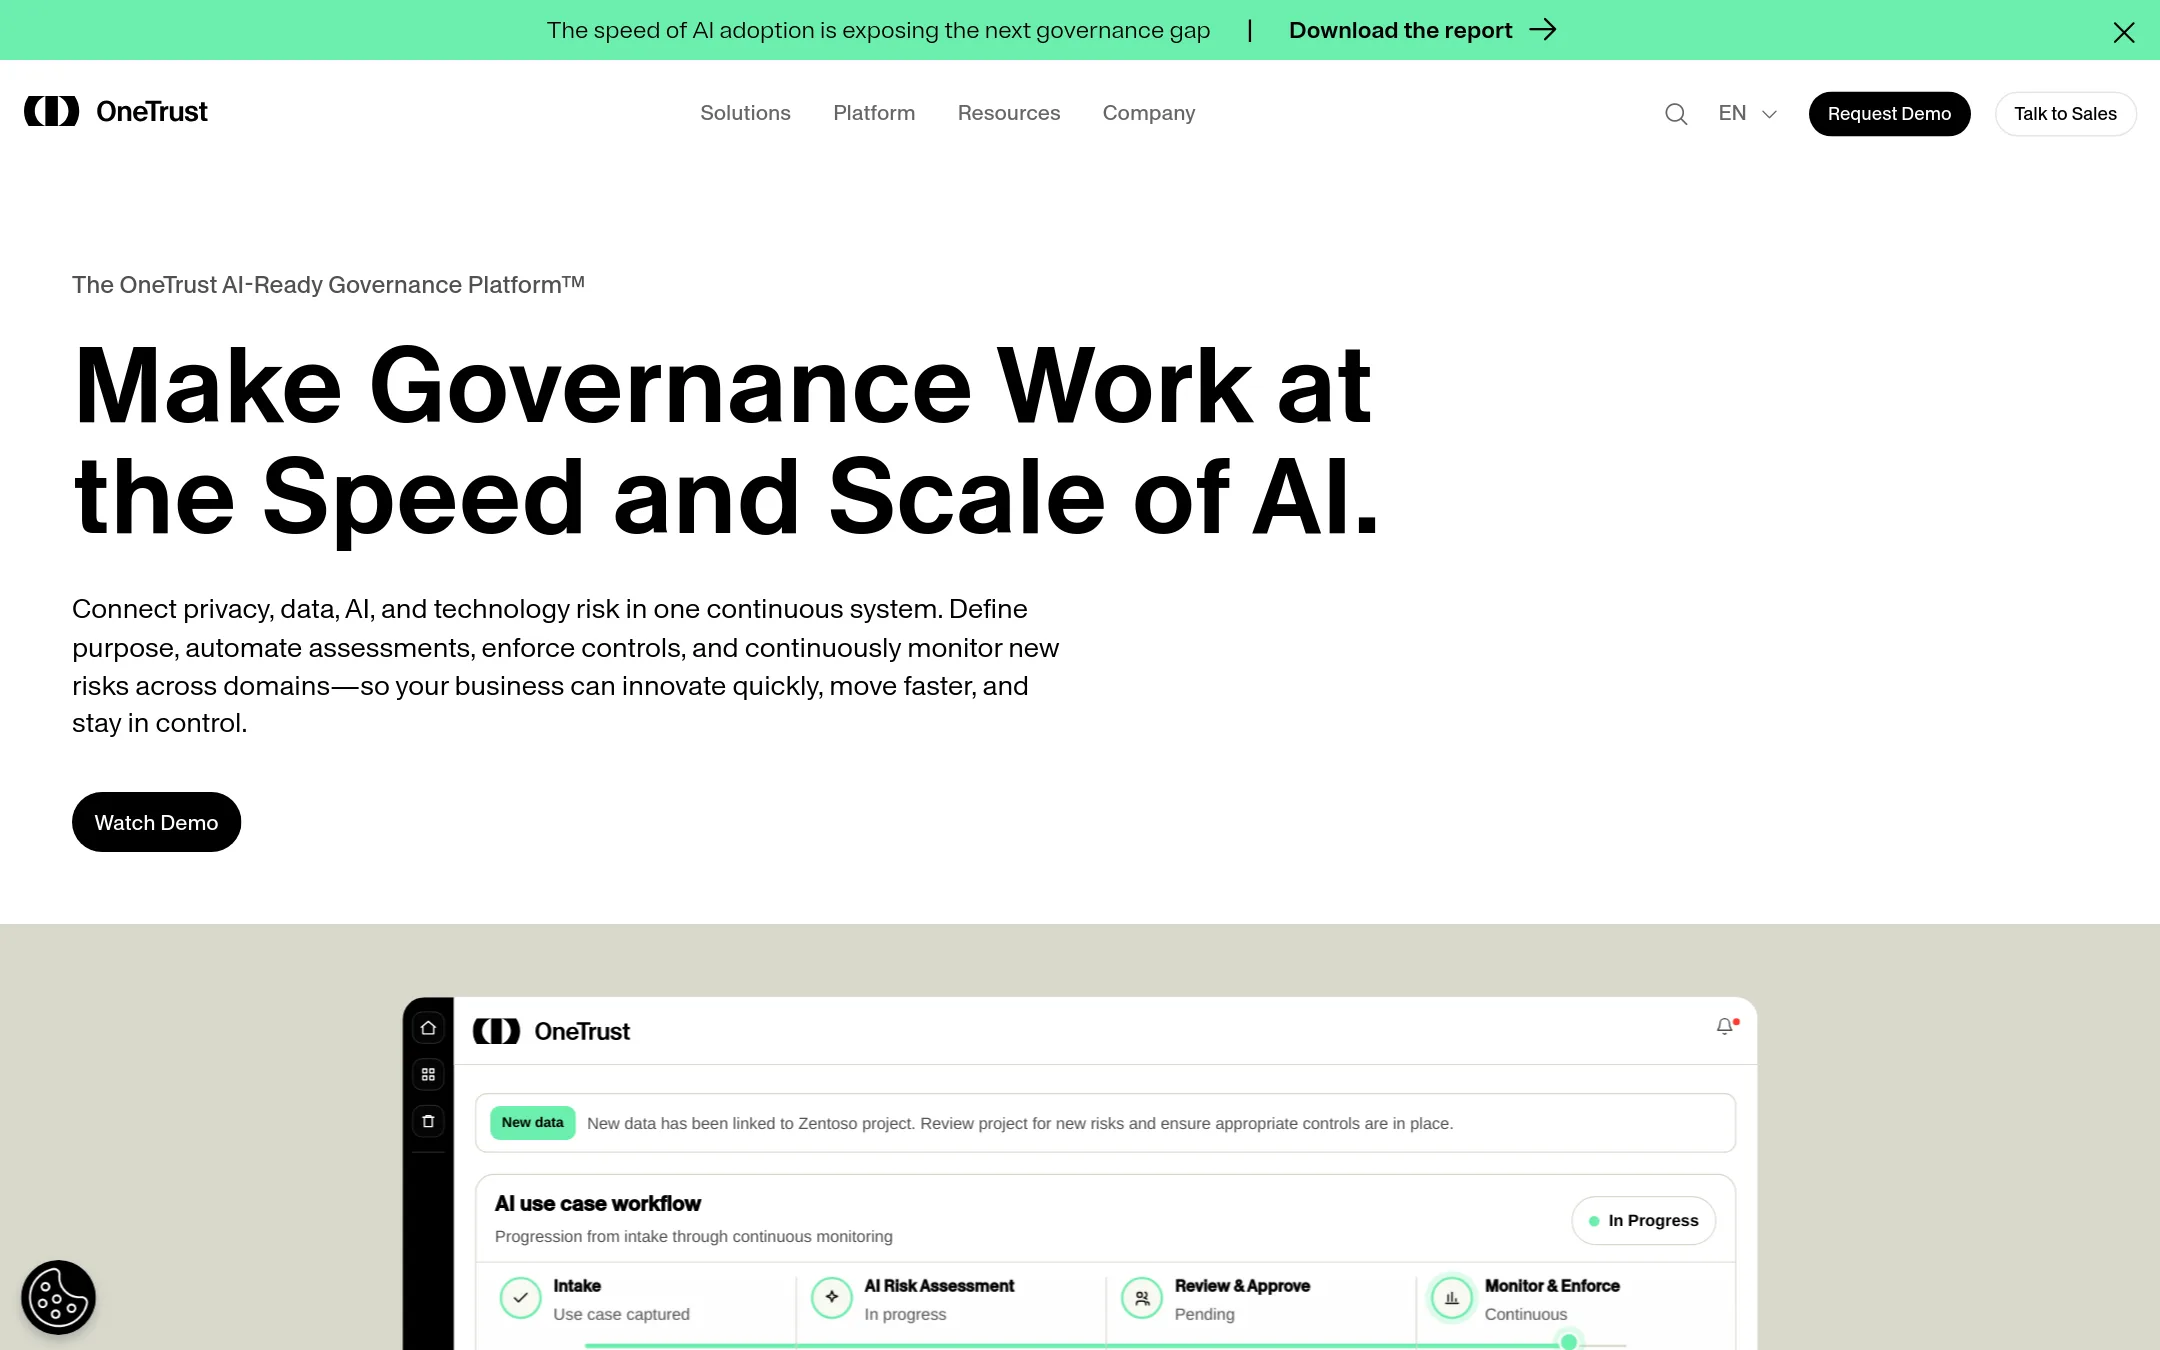The width and height of the screenshot is (2160, 1350).
Task: Click the Review & Approve step icon
Action: 1141,1298
